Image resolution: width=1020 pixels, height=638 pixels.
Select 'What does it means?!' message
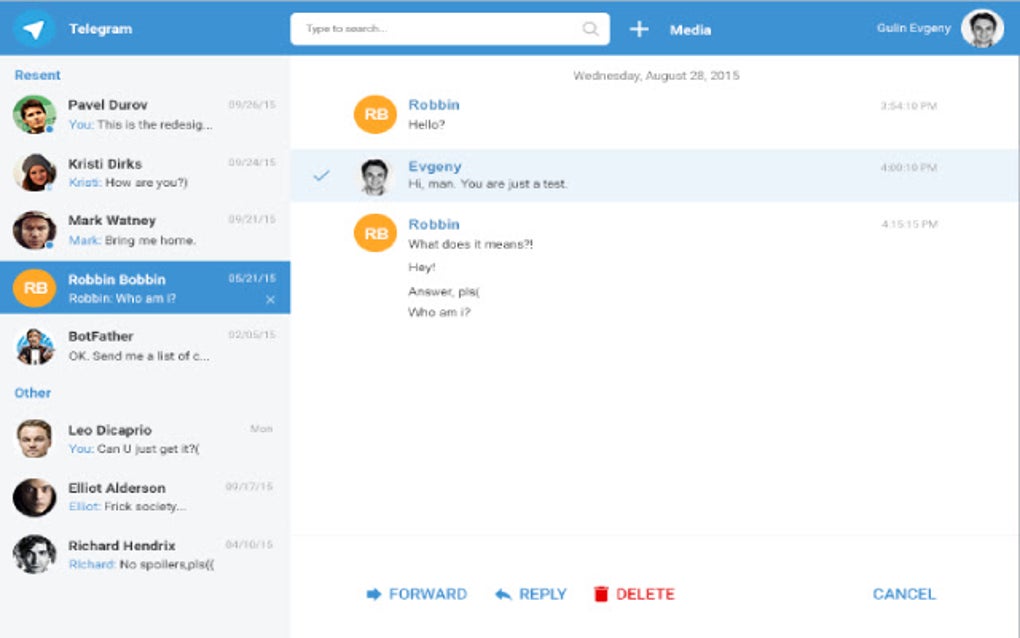click(x=470, y=245)
